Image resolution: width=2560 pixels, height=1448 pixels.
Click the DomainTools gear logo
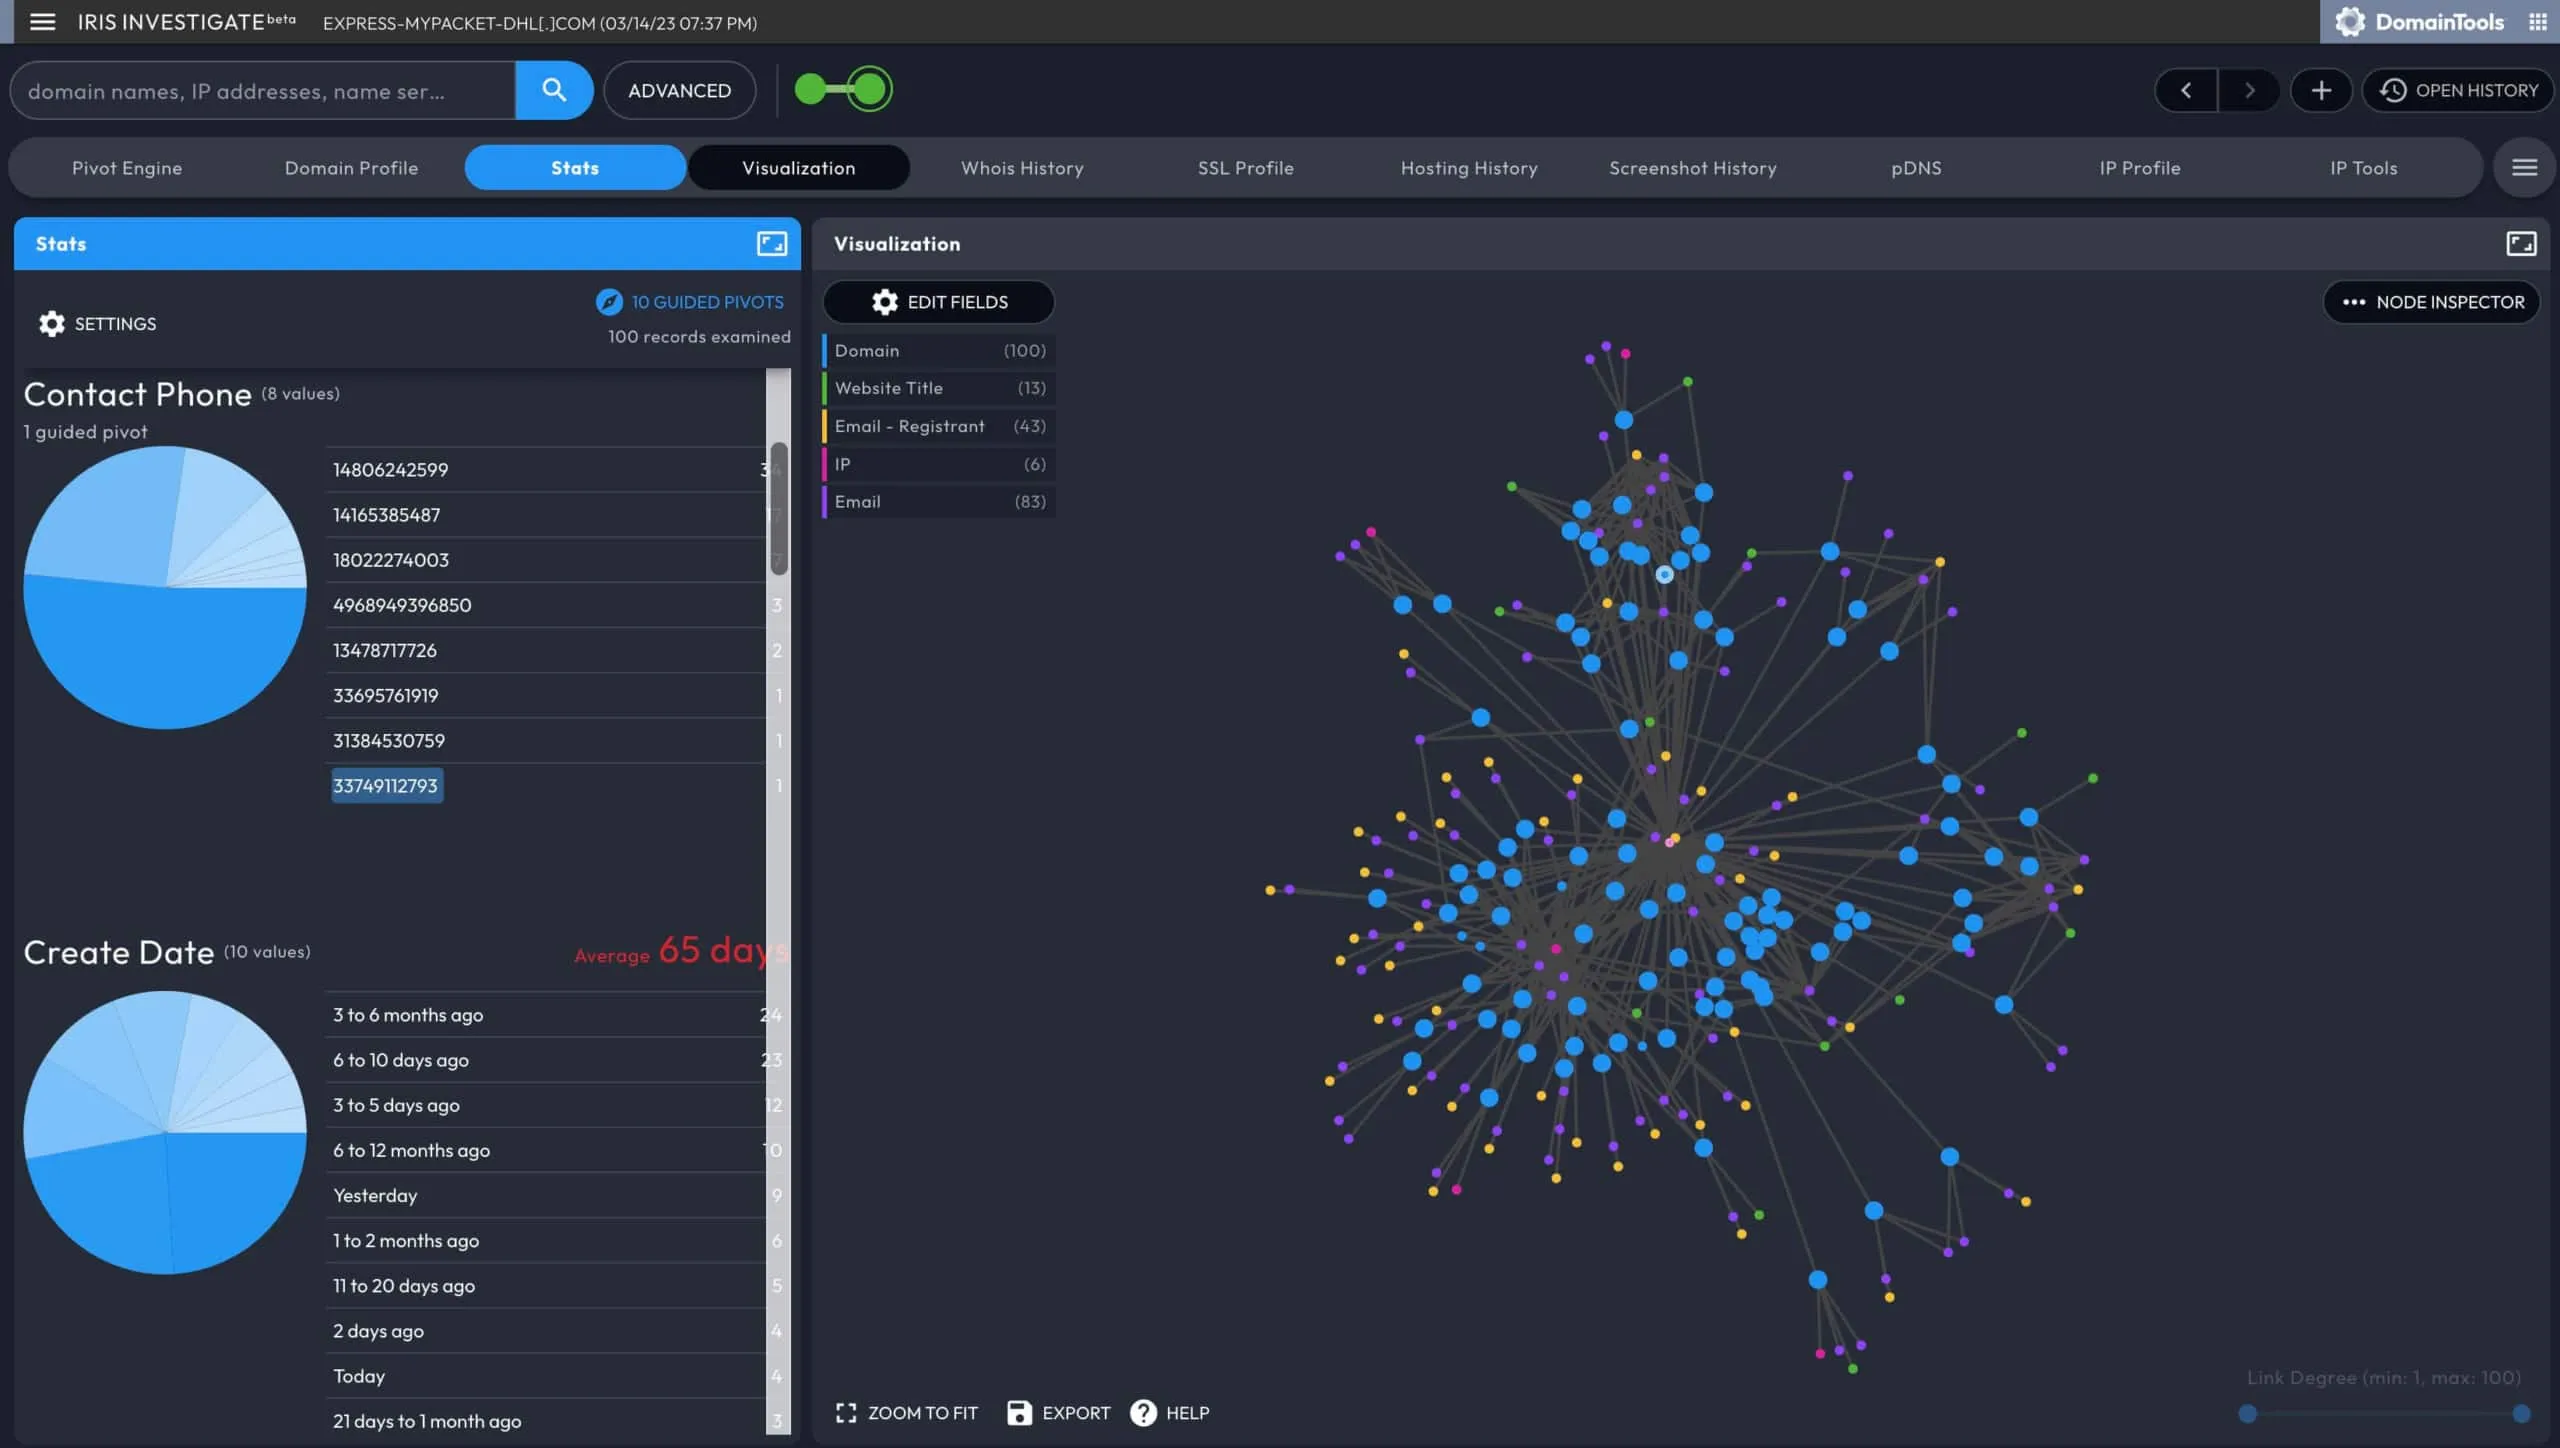pyautogui.click(x=2349, y=22)
